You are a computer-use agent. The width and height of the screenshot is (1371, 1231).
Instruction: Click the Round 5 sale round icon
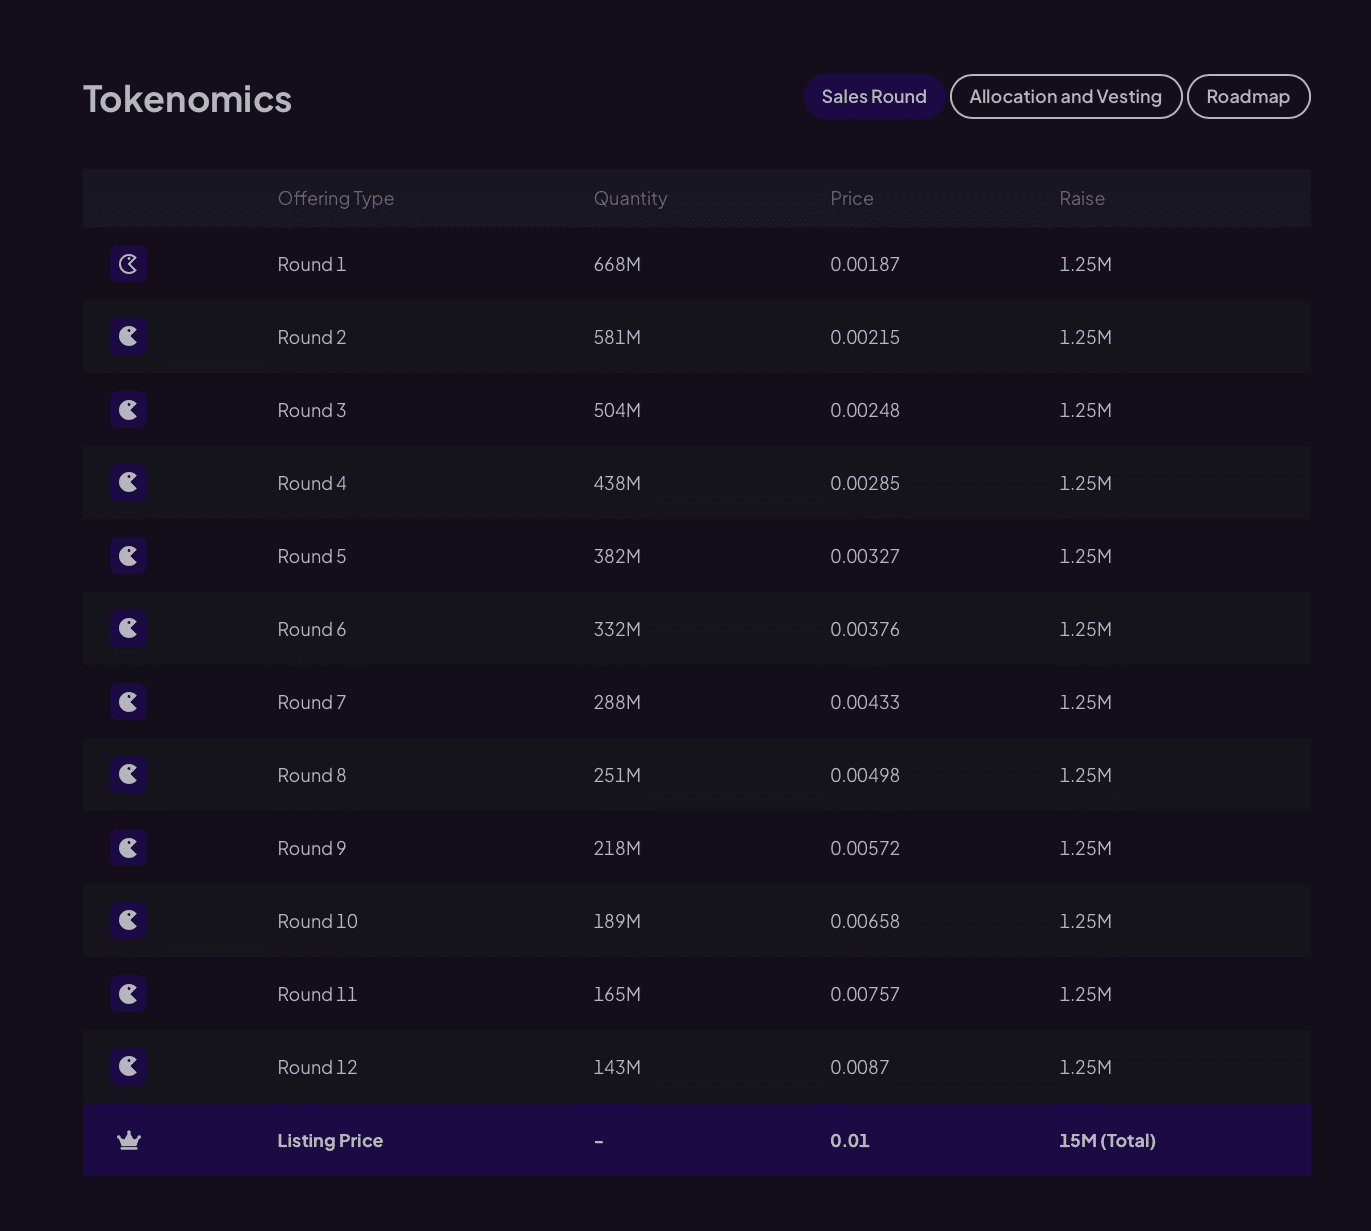click(128, 555)
